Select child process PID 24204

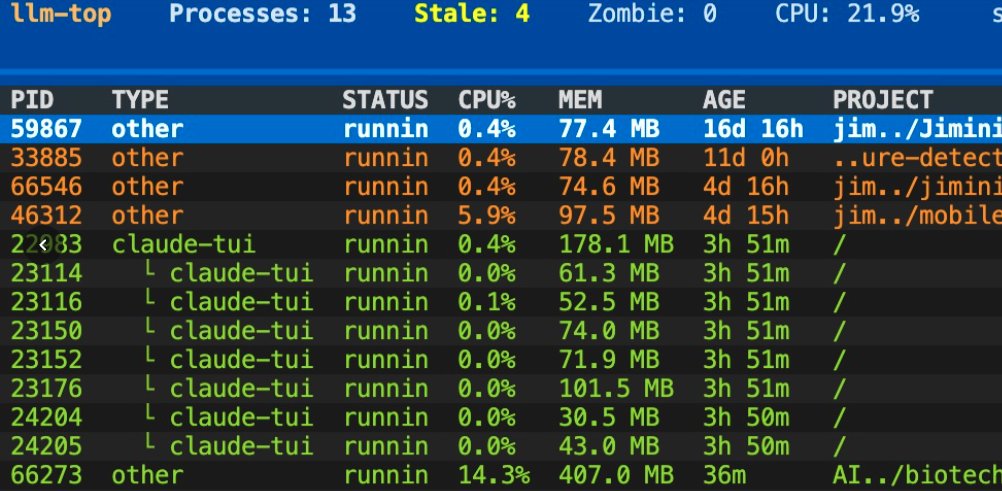pyautogui.click(x=501, y=417)
